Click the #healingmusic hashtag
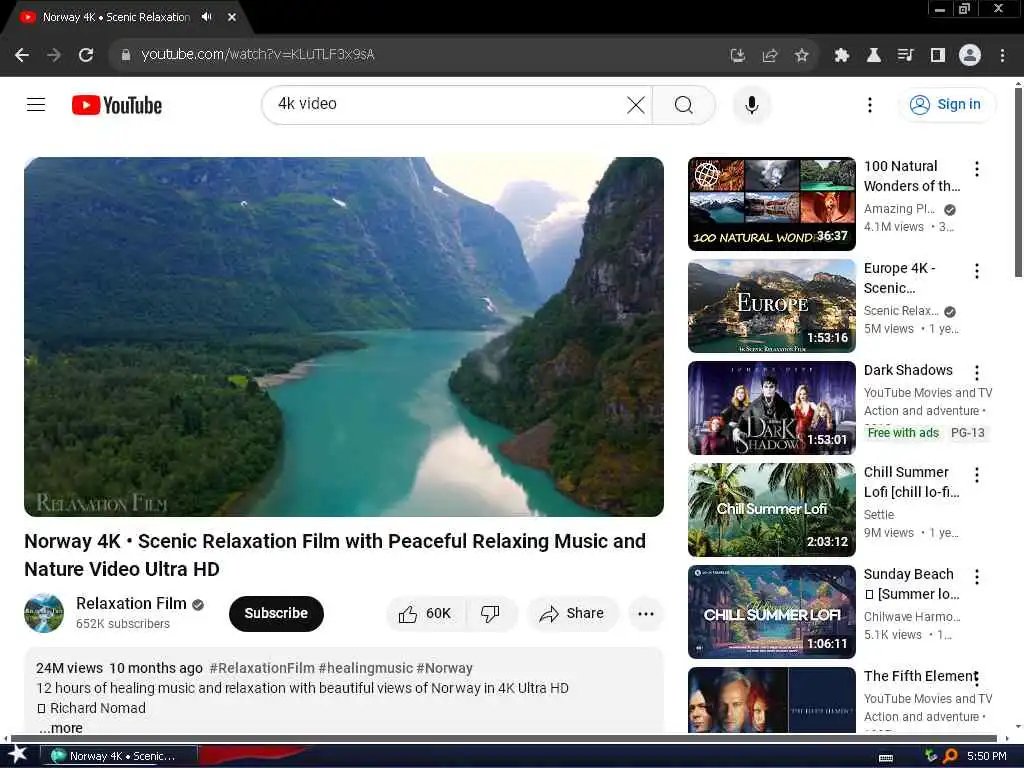This screenshot has width=1024, height=768. pos(366,668)
